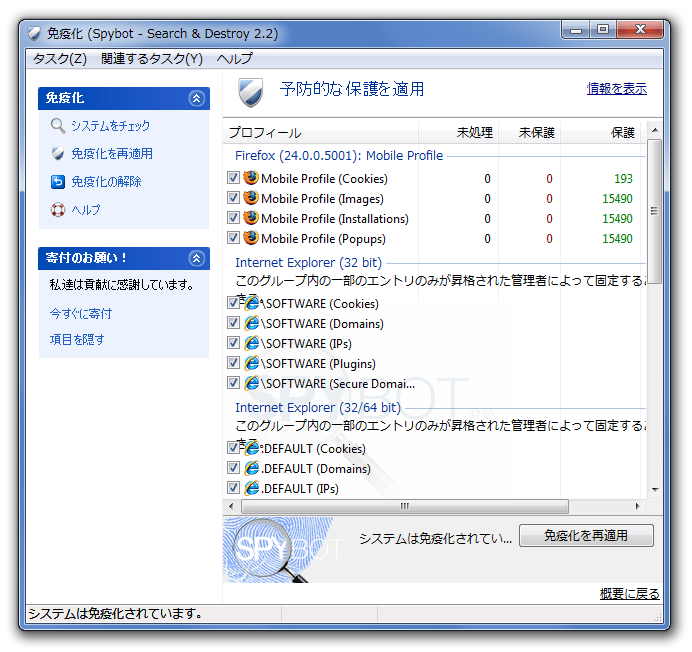Toggle the Mobile Profile (Popups) checkbox
The image size is (692, 652).
click(x=233, y=238)
